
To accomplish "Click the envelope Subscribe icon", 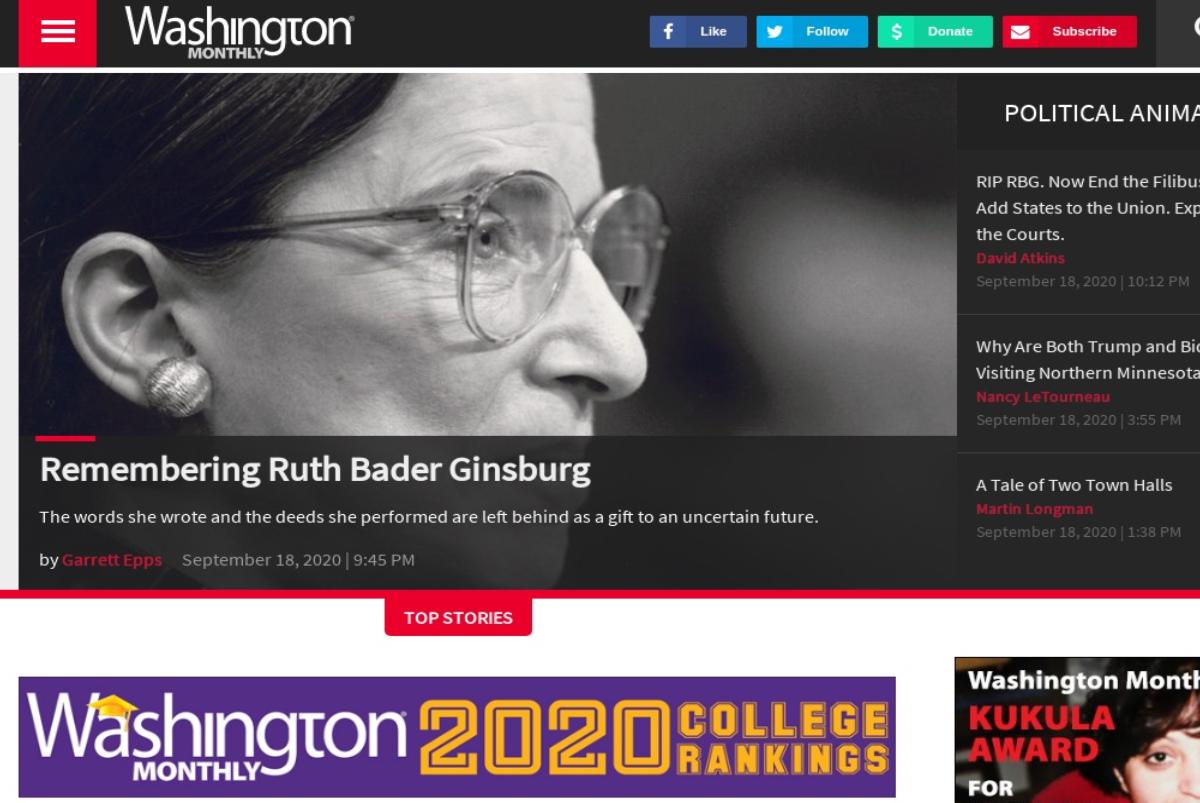I will coord(1020,32).
